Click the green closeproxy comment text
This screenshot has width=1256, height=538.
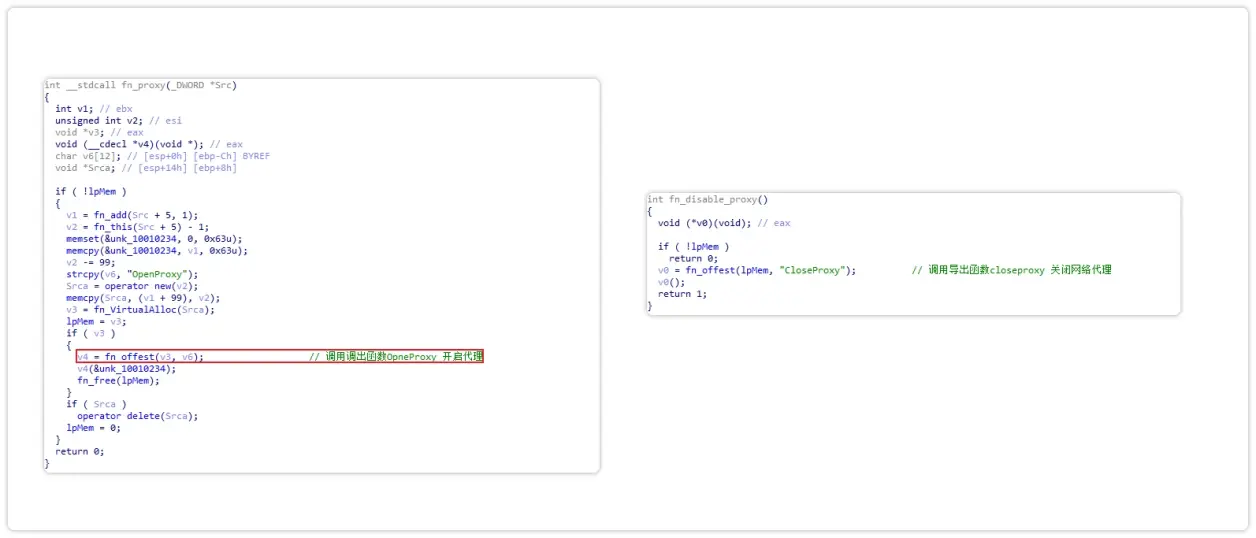point(1011,270)
